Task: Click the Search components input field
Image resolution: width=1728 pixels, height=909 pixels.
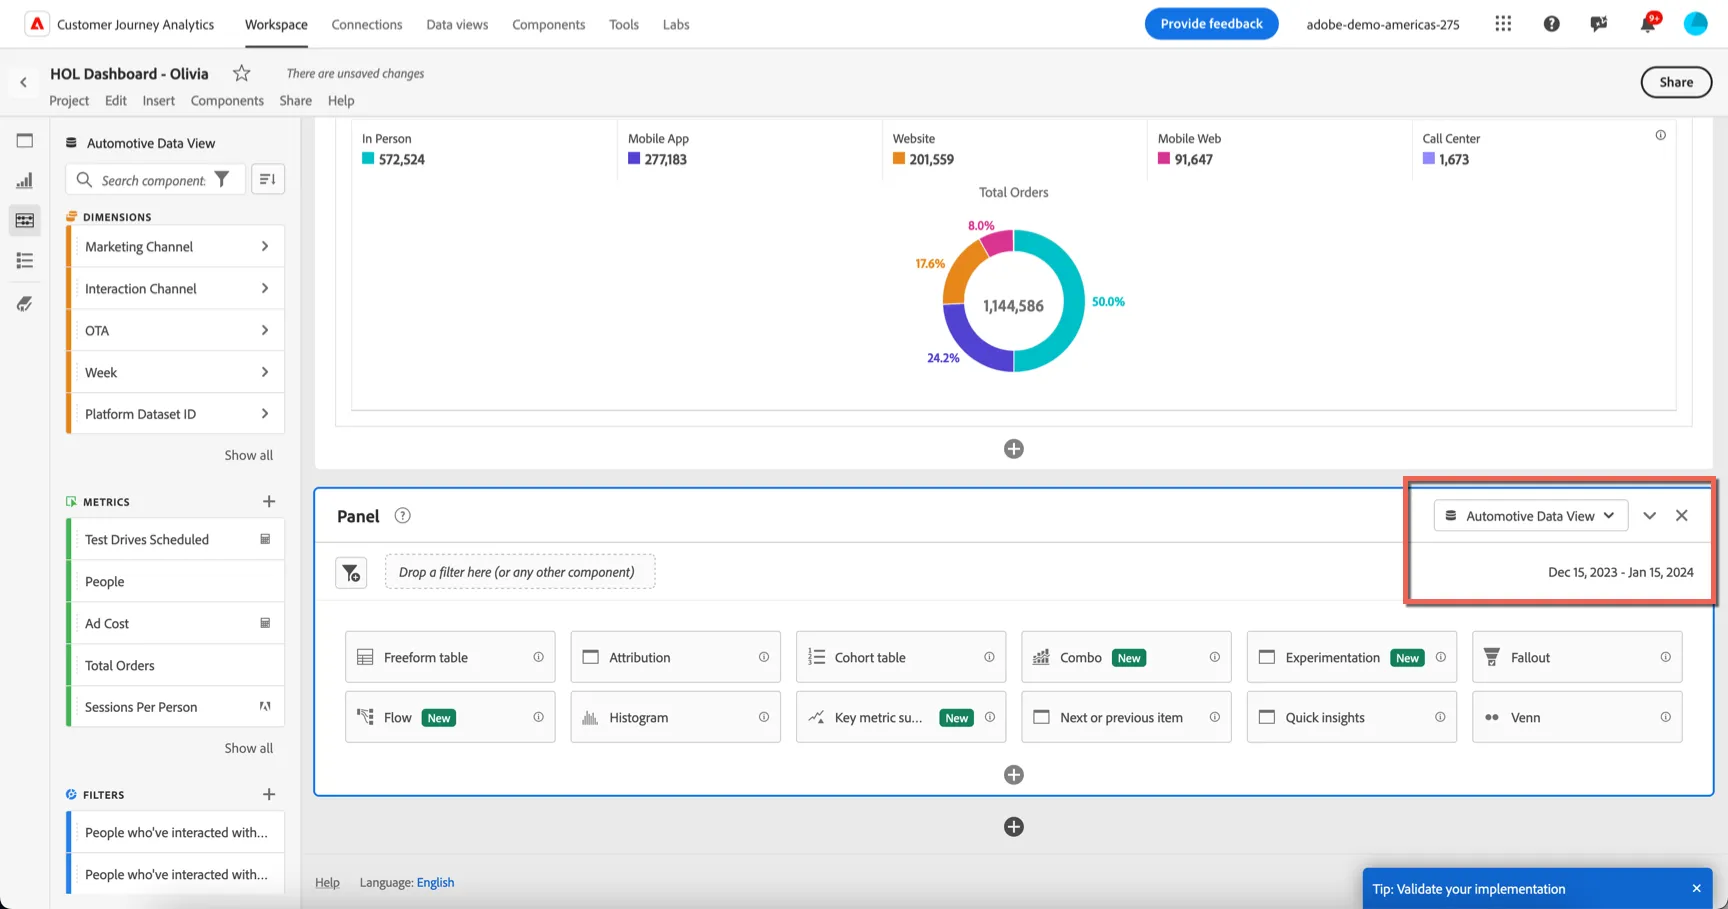Action: coord(153,180)
